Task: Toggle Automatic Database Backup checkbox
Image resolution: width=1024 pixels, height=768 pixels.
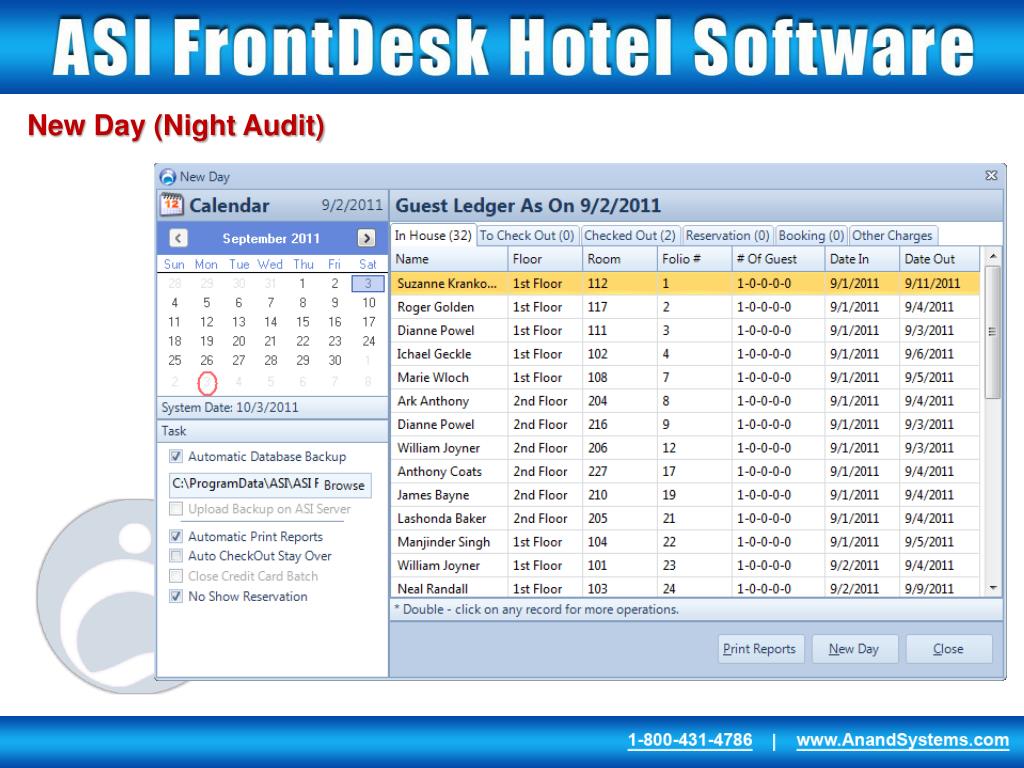Action: 176,456
